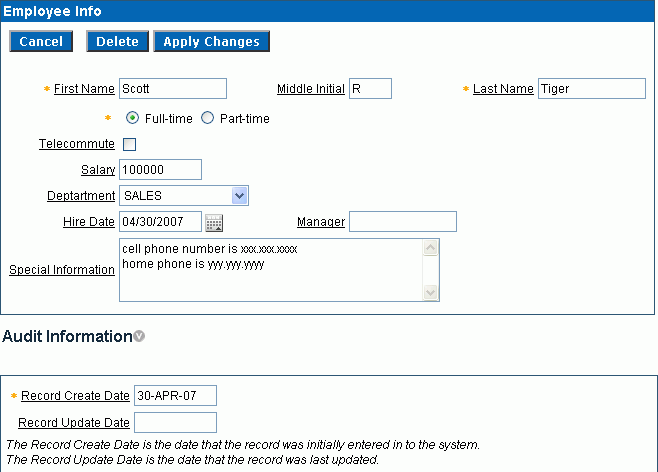Select the empty Manager field
This screenshot has height=472, width=658.
(402, 222)
